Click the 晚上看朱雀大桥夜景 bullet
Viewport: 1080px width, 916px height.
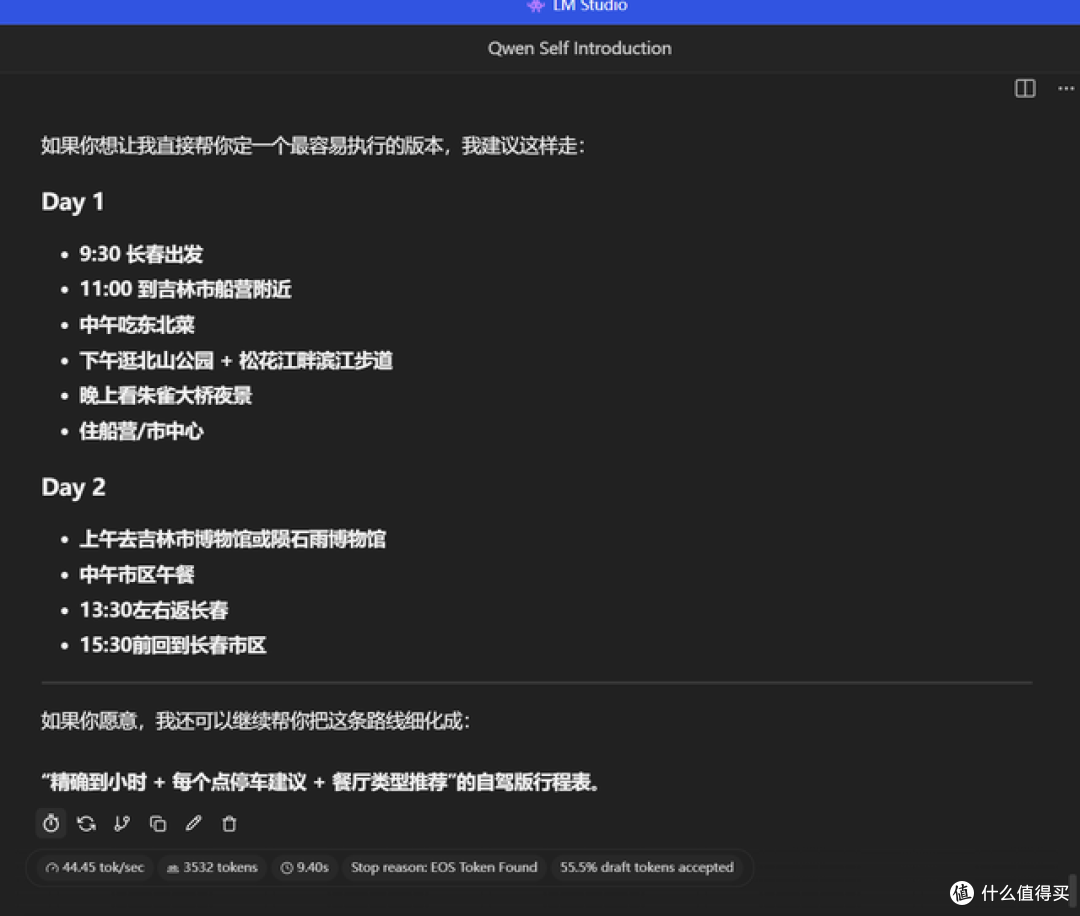tap(166, 395)
